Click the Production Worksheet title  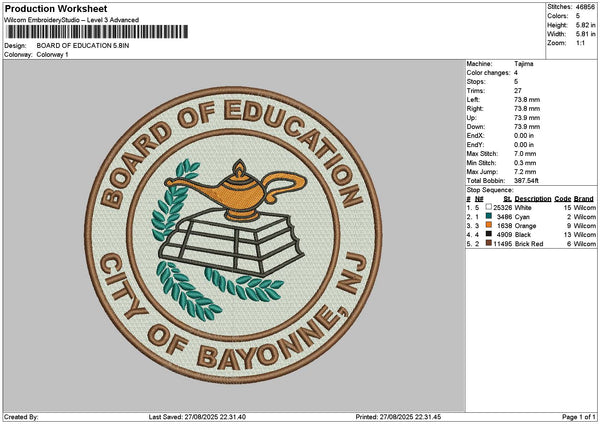56,8
